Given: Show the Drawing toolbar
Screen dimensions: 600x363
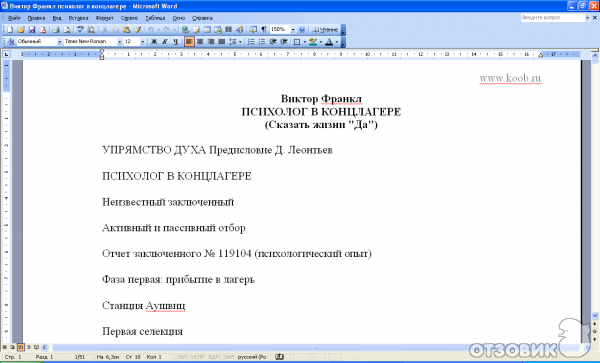Looking at the screenshot, I should [x=240, y=29].
